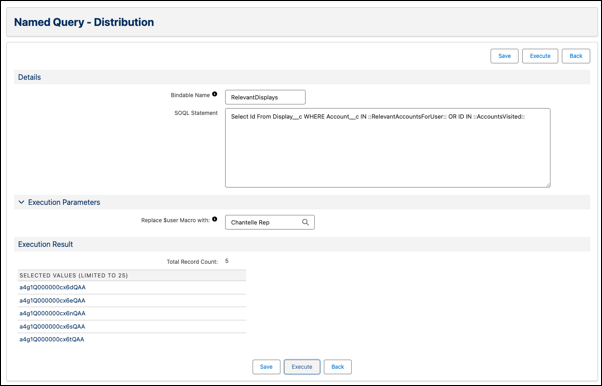Click the top Execute button
The image size is (602, 386).
pos(540,56)
